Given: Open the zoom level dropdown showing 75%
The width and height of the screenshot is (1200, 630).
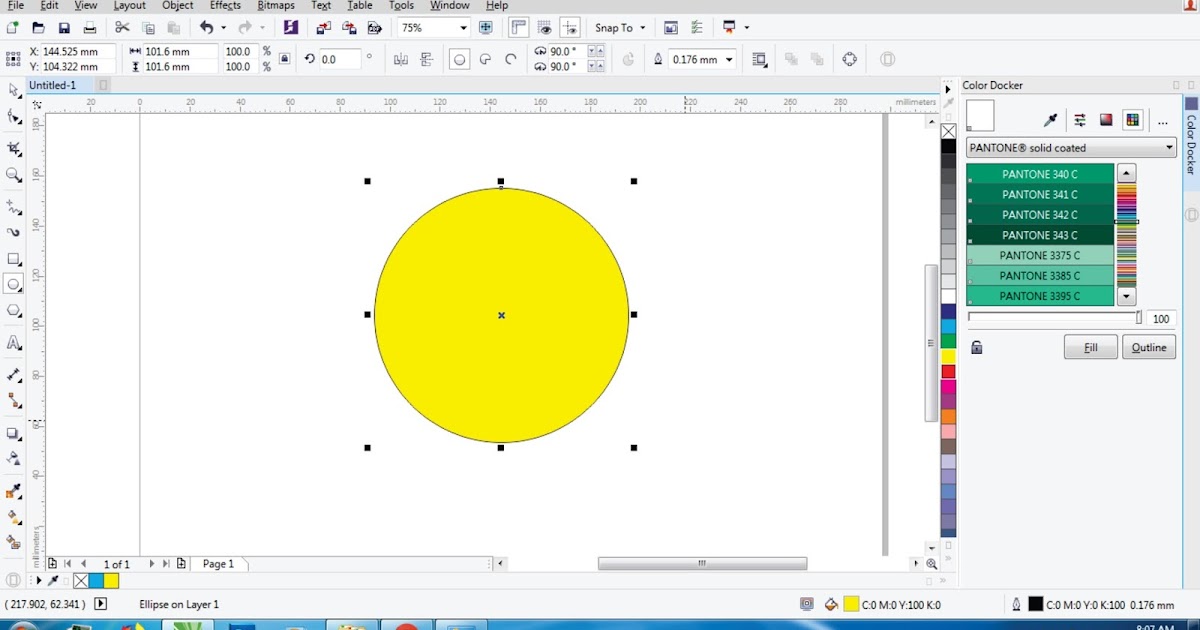Looking at the screenshot, I should (x=462, y=27).
